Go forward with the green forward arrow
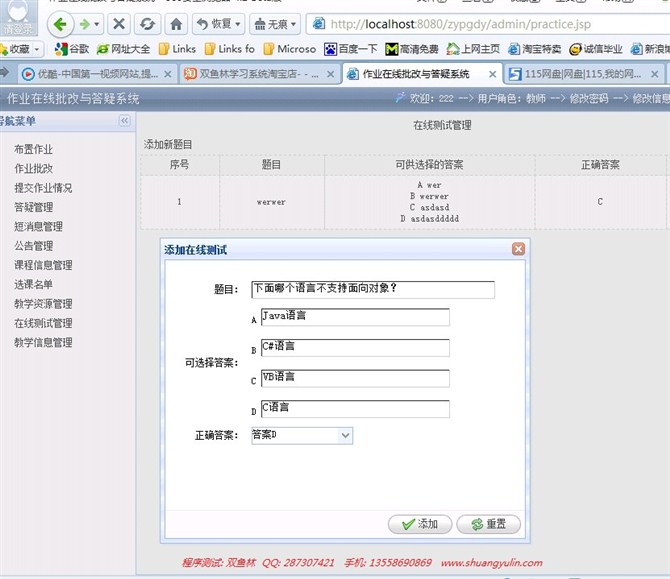 (85, 24)
